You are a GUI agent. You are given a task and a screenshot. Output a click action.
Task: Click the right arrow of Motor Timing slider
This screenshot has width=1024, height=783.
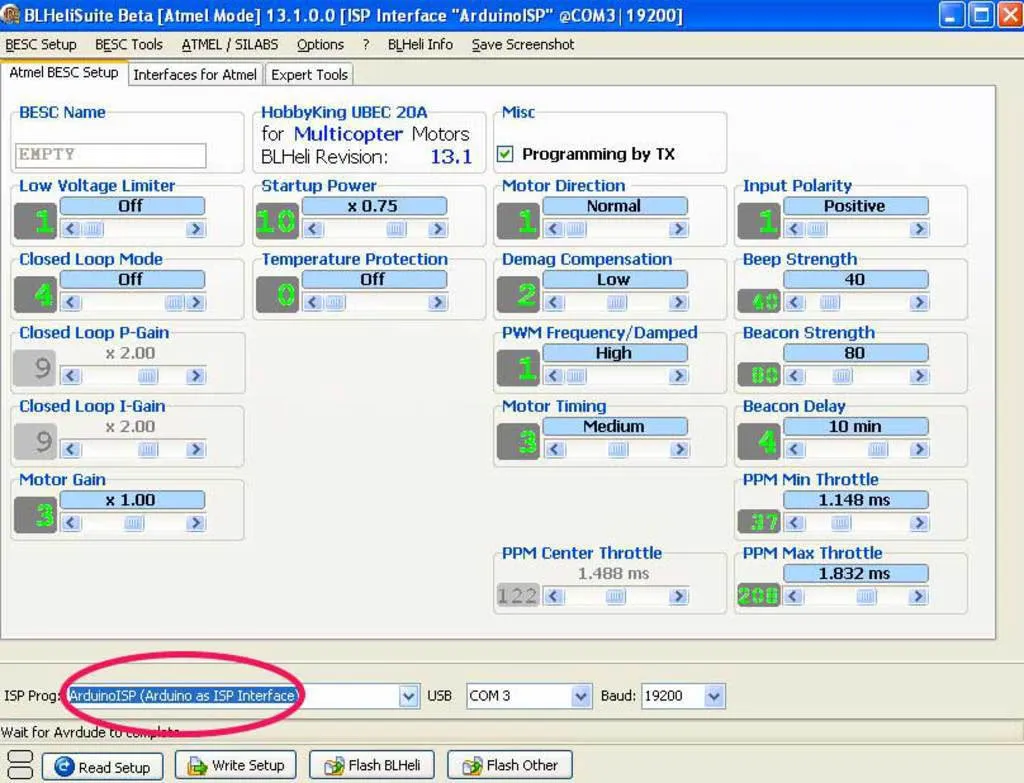[679, 450]
